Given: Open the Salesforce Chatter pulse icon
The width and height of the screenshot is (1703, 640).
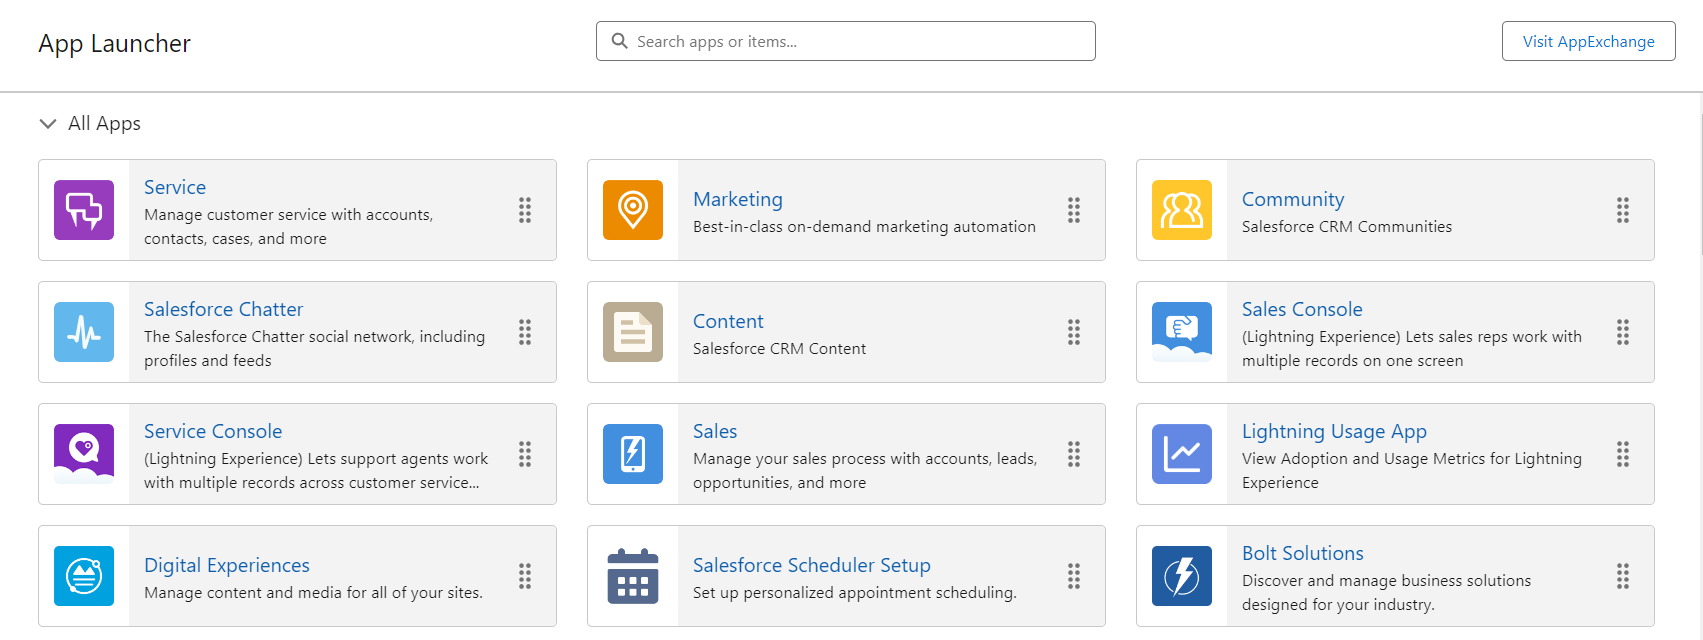Looking at the screenshot, I should click(84, 332).
